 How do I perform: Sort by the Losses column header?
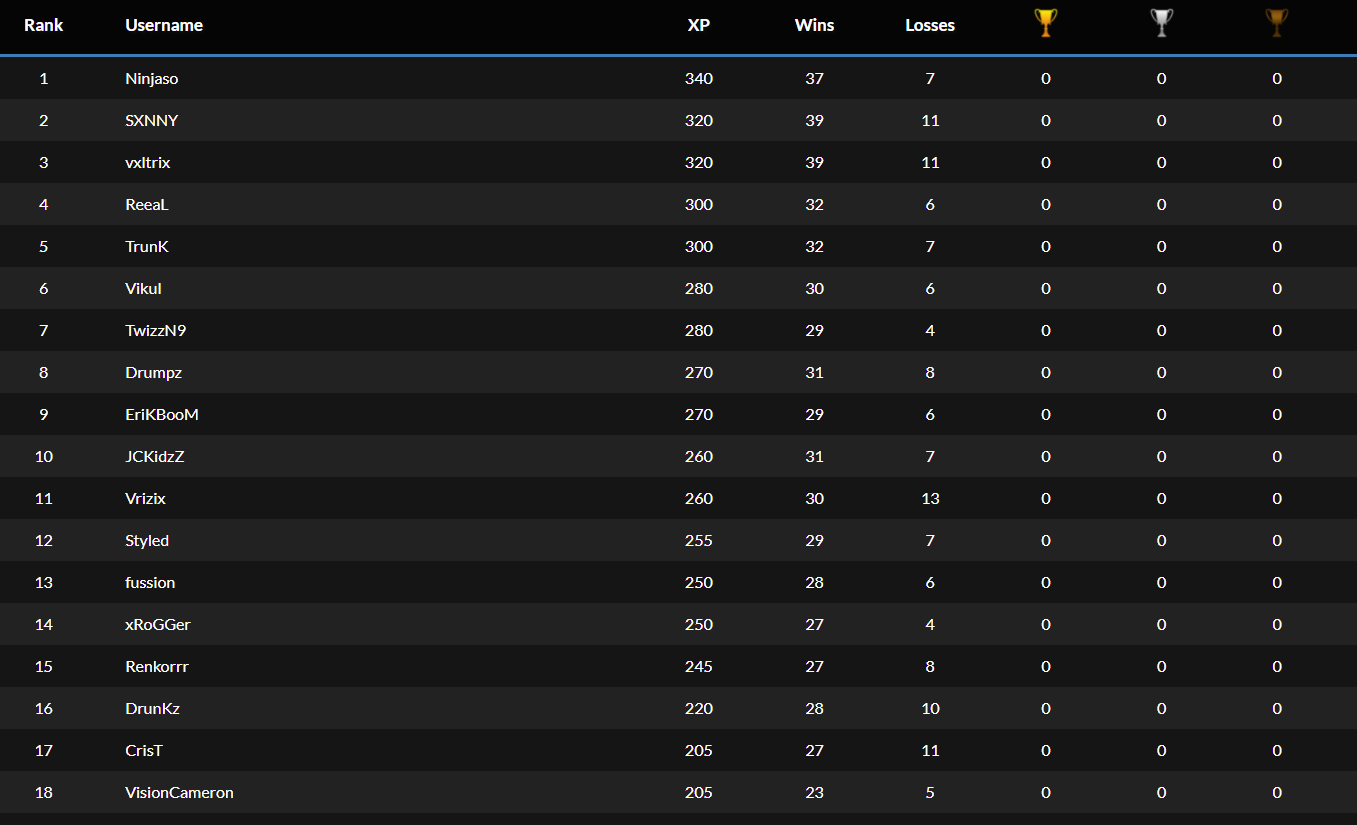930,25
